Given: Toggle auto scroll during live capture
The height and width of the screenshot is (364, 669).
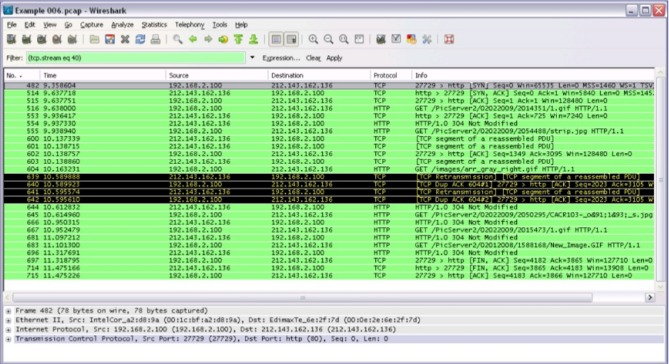Looking at the screenshot, I should click(291, 39).
